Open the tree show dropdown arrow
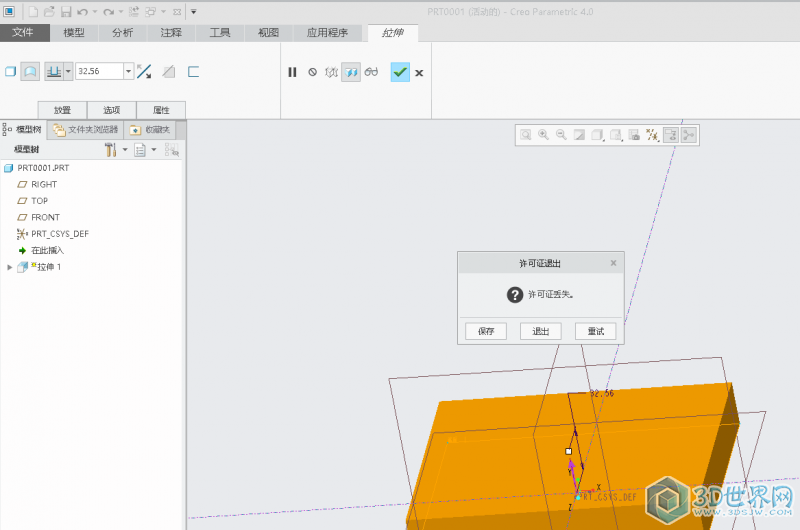 154,150
